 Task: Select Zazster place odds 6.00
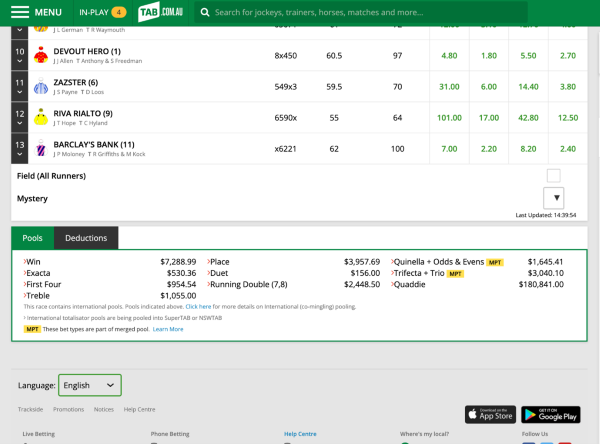point(489,87)
